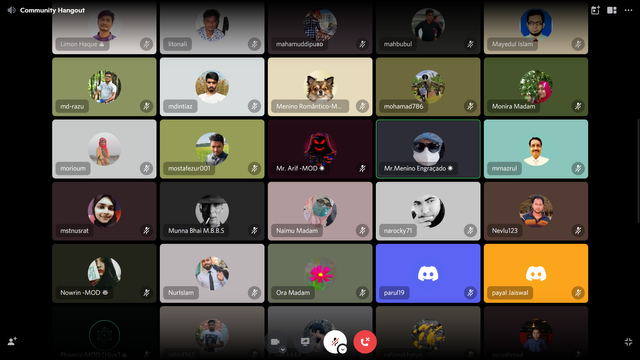The image size is (640, 360).
Task: Click the vertical scrollbar on the right edge
Action: 638,171
